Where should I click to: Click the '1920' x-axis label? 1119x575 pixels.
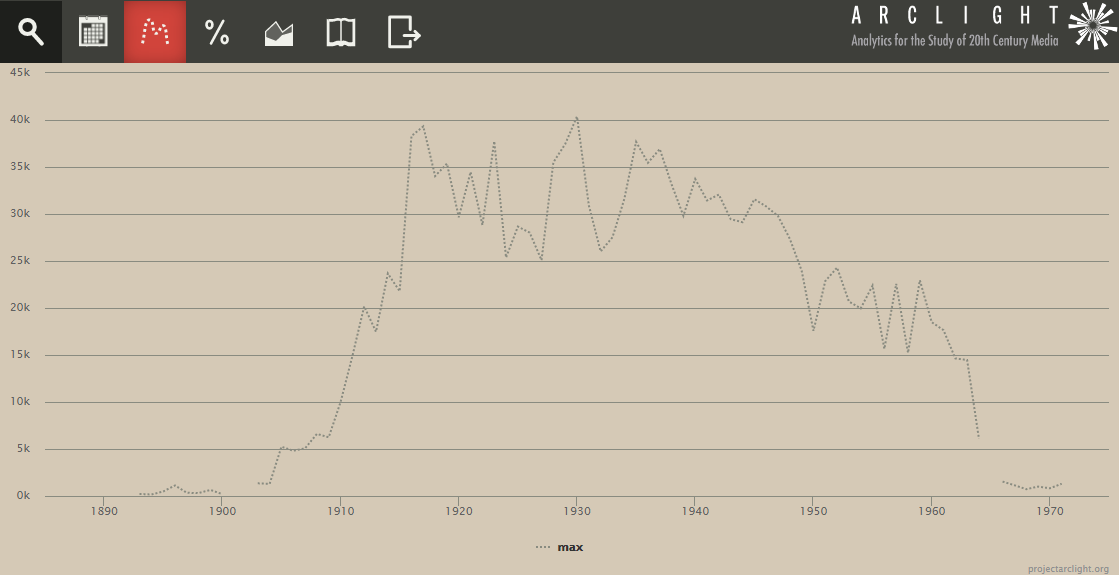(458, 512)
